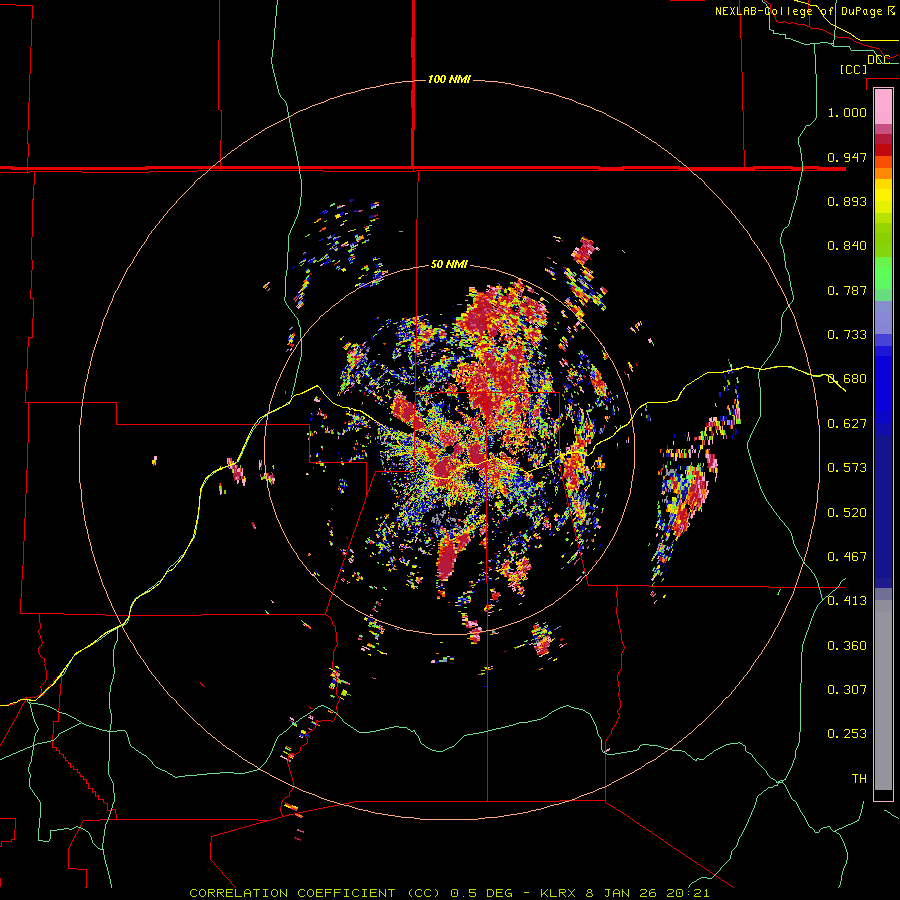
Task: Click the 0.307 scale value
Action: (x=847, y=690)
